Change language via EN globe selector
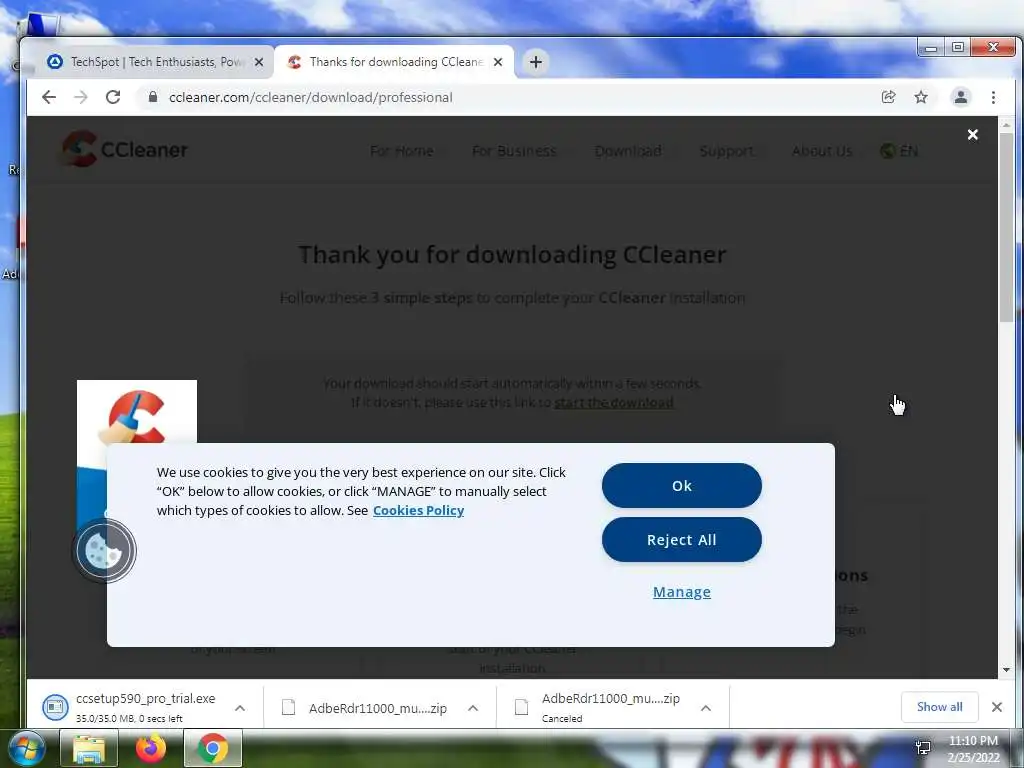Image resolution: width=1024 pixels, height=768 pixels. pyautogui.click(x=899, y=152)
